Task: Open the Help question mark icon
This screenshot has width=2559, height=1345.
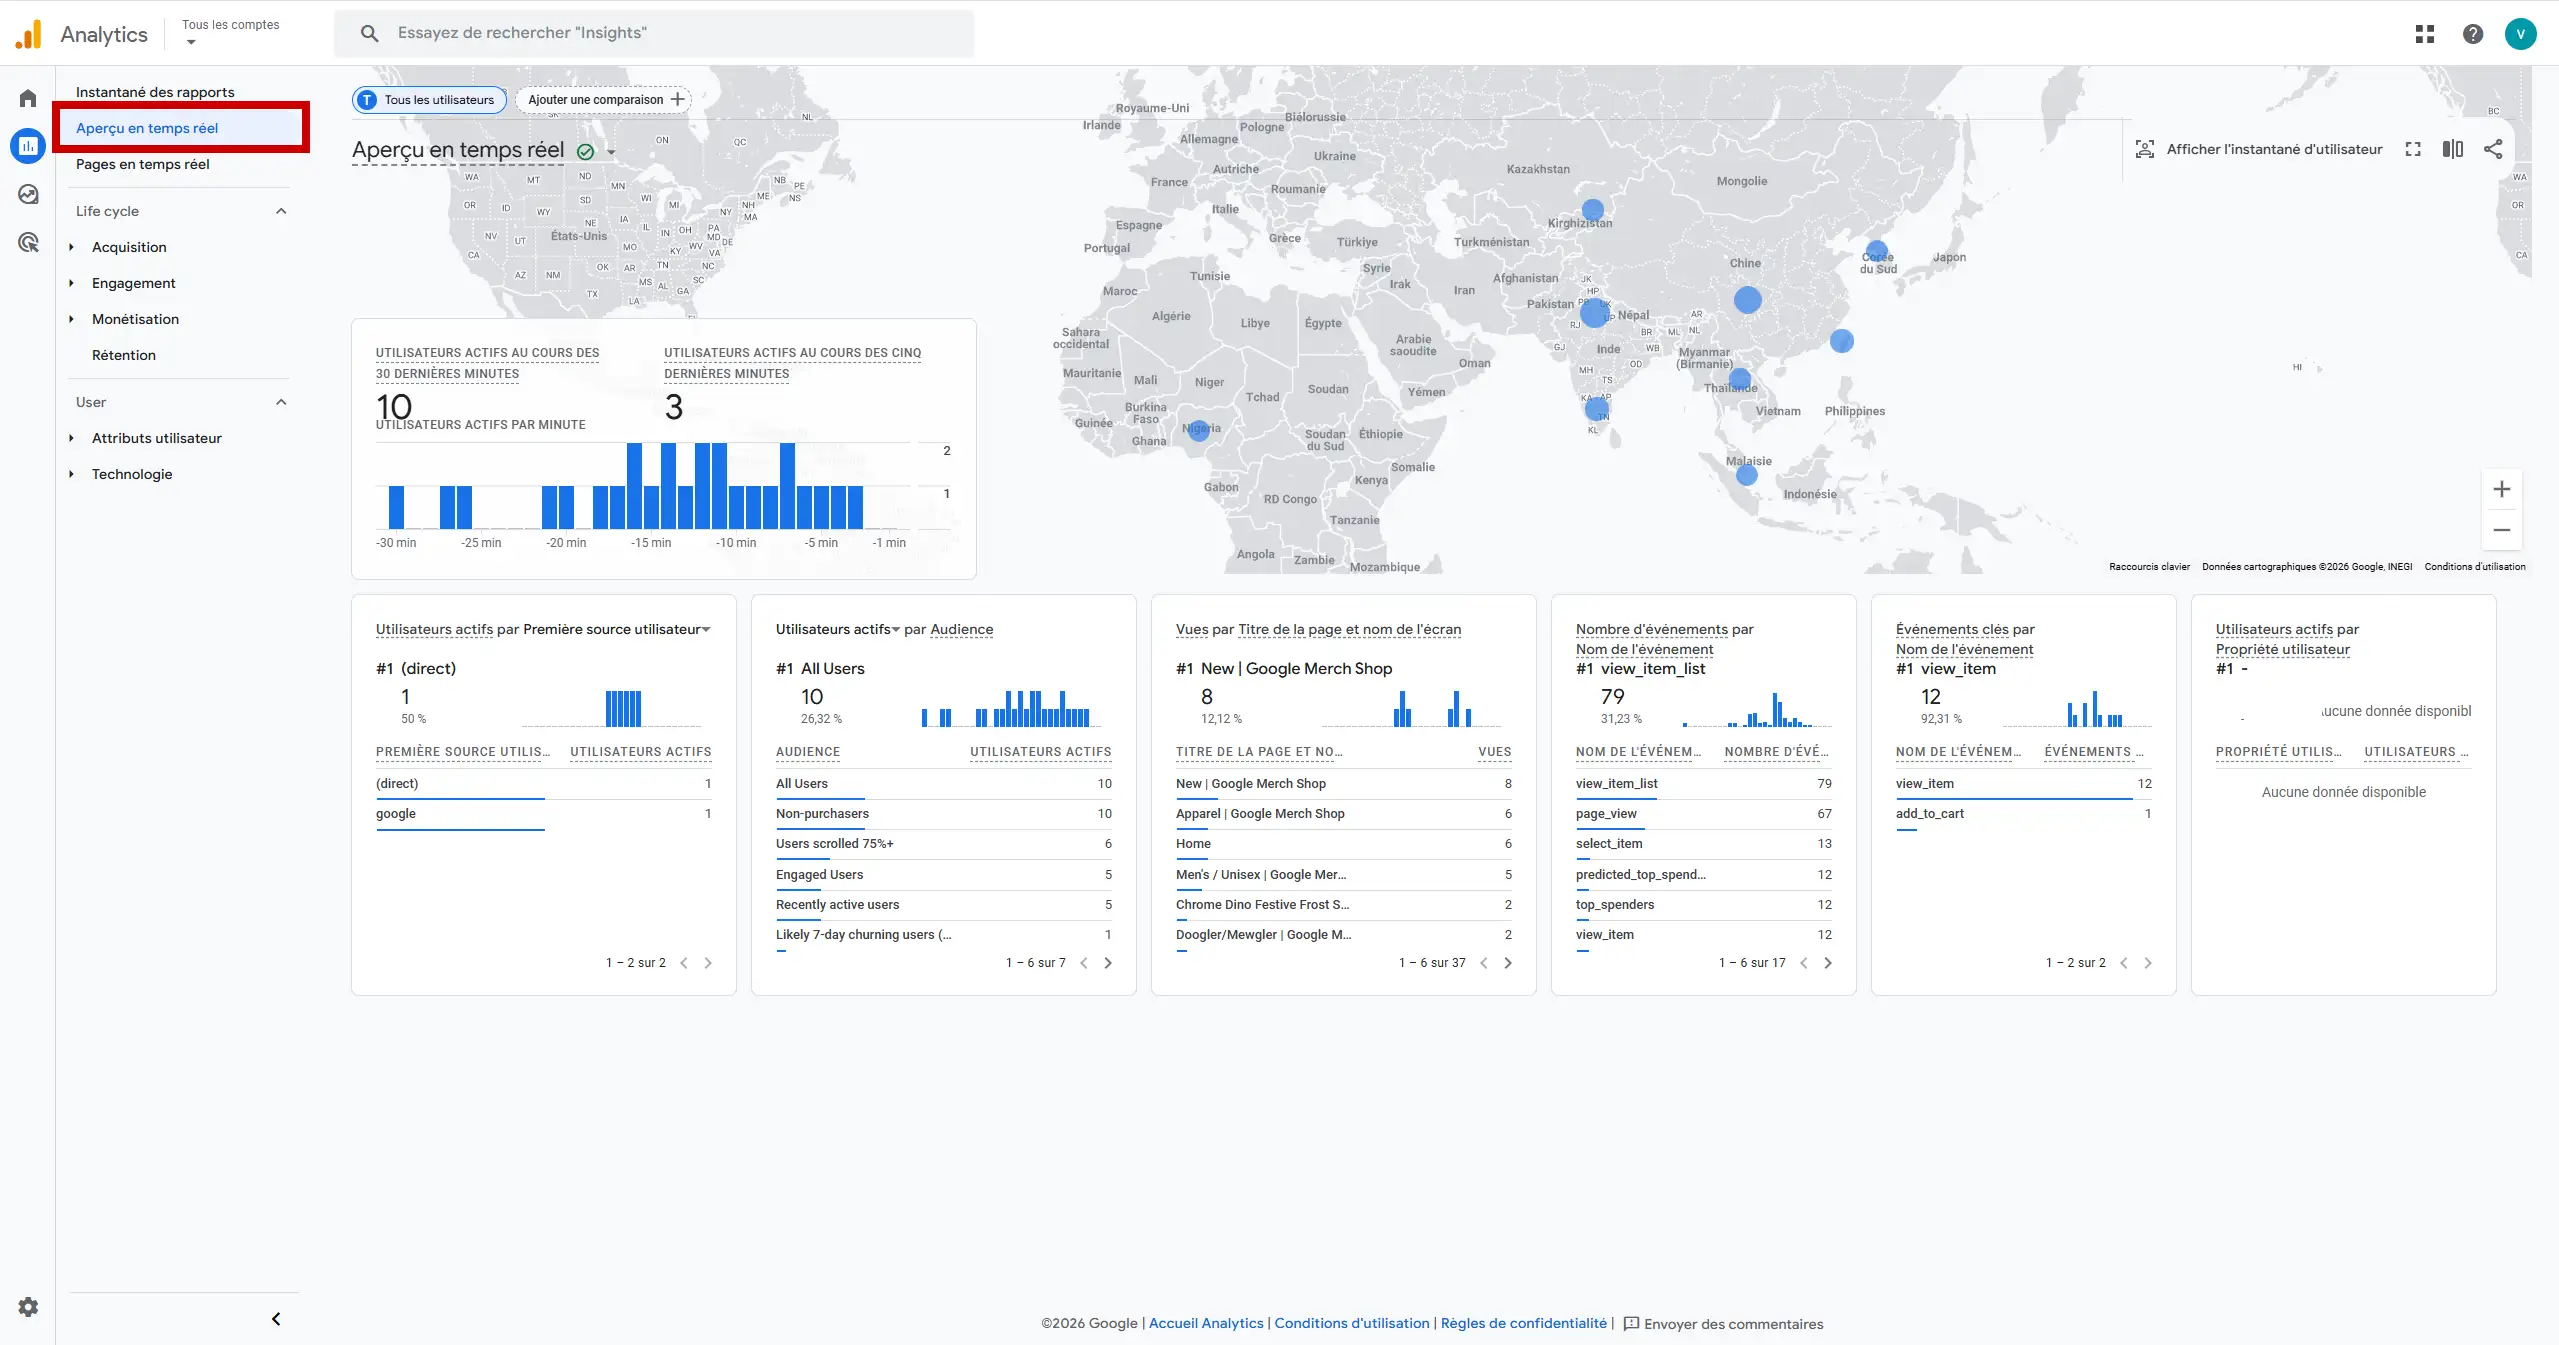Action: pos(2472,34)
